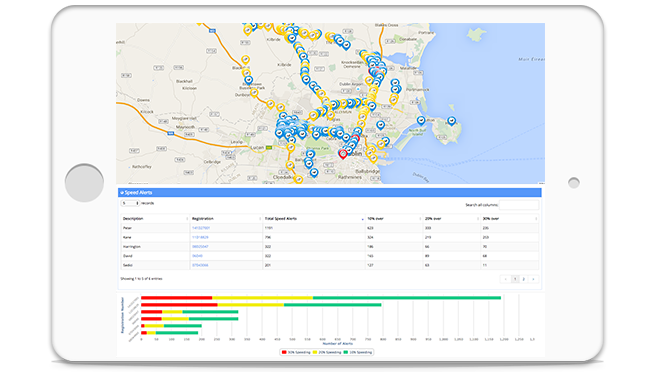Open the registration link in Kane's row
This screenshot has width=654, height=372.
point(200,237)
